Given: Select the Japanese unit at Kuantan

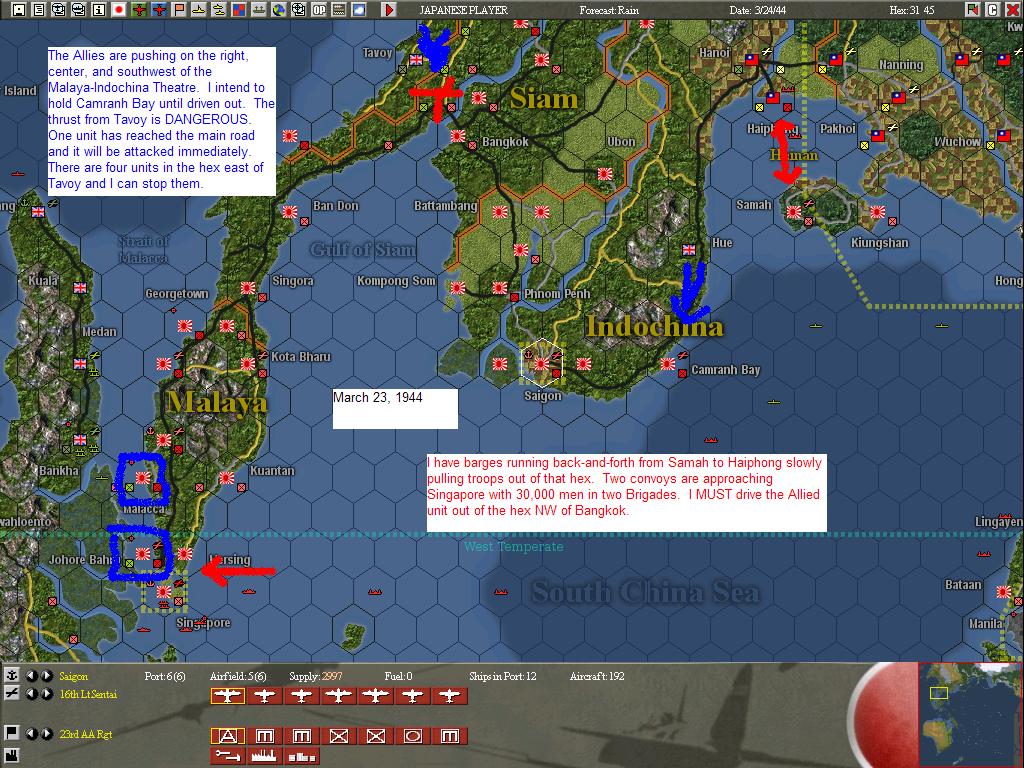Looking at the screenshot, I should tap(227, 478).
